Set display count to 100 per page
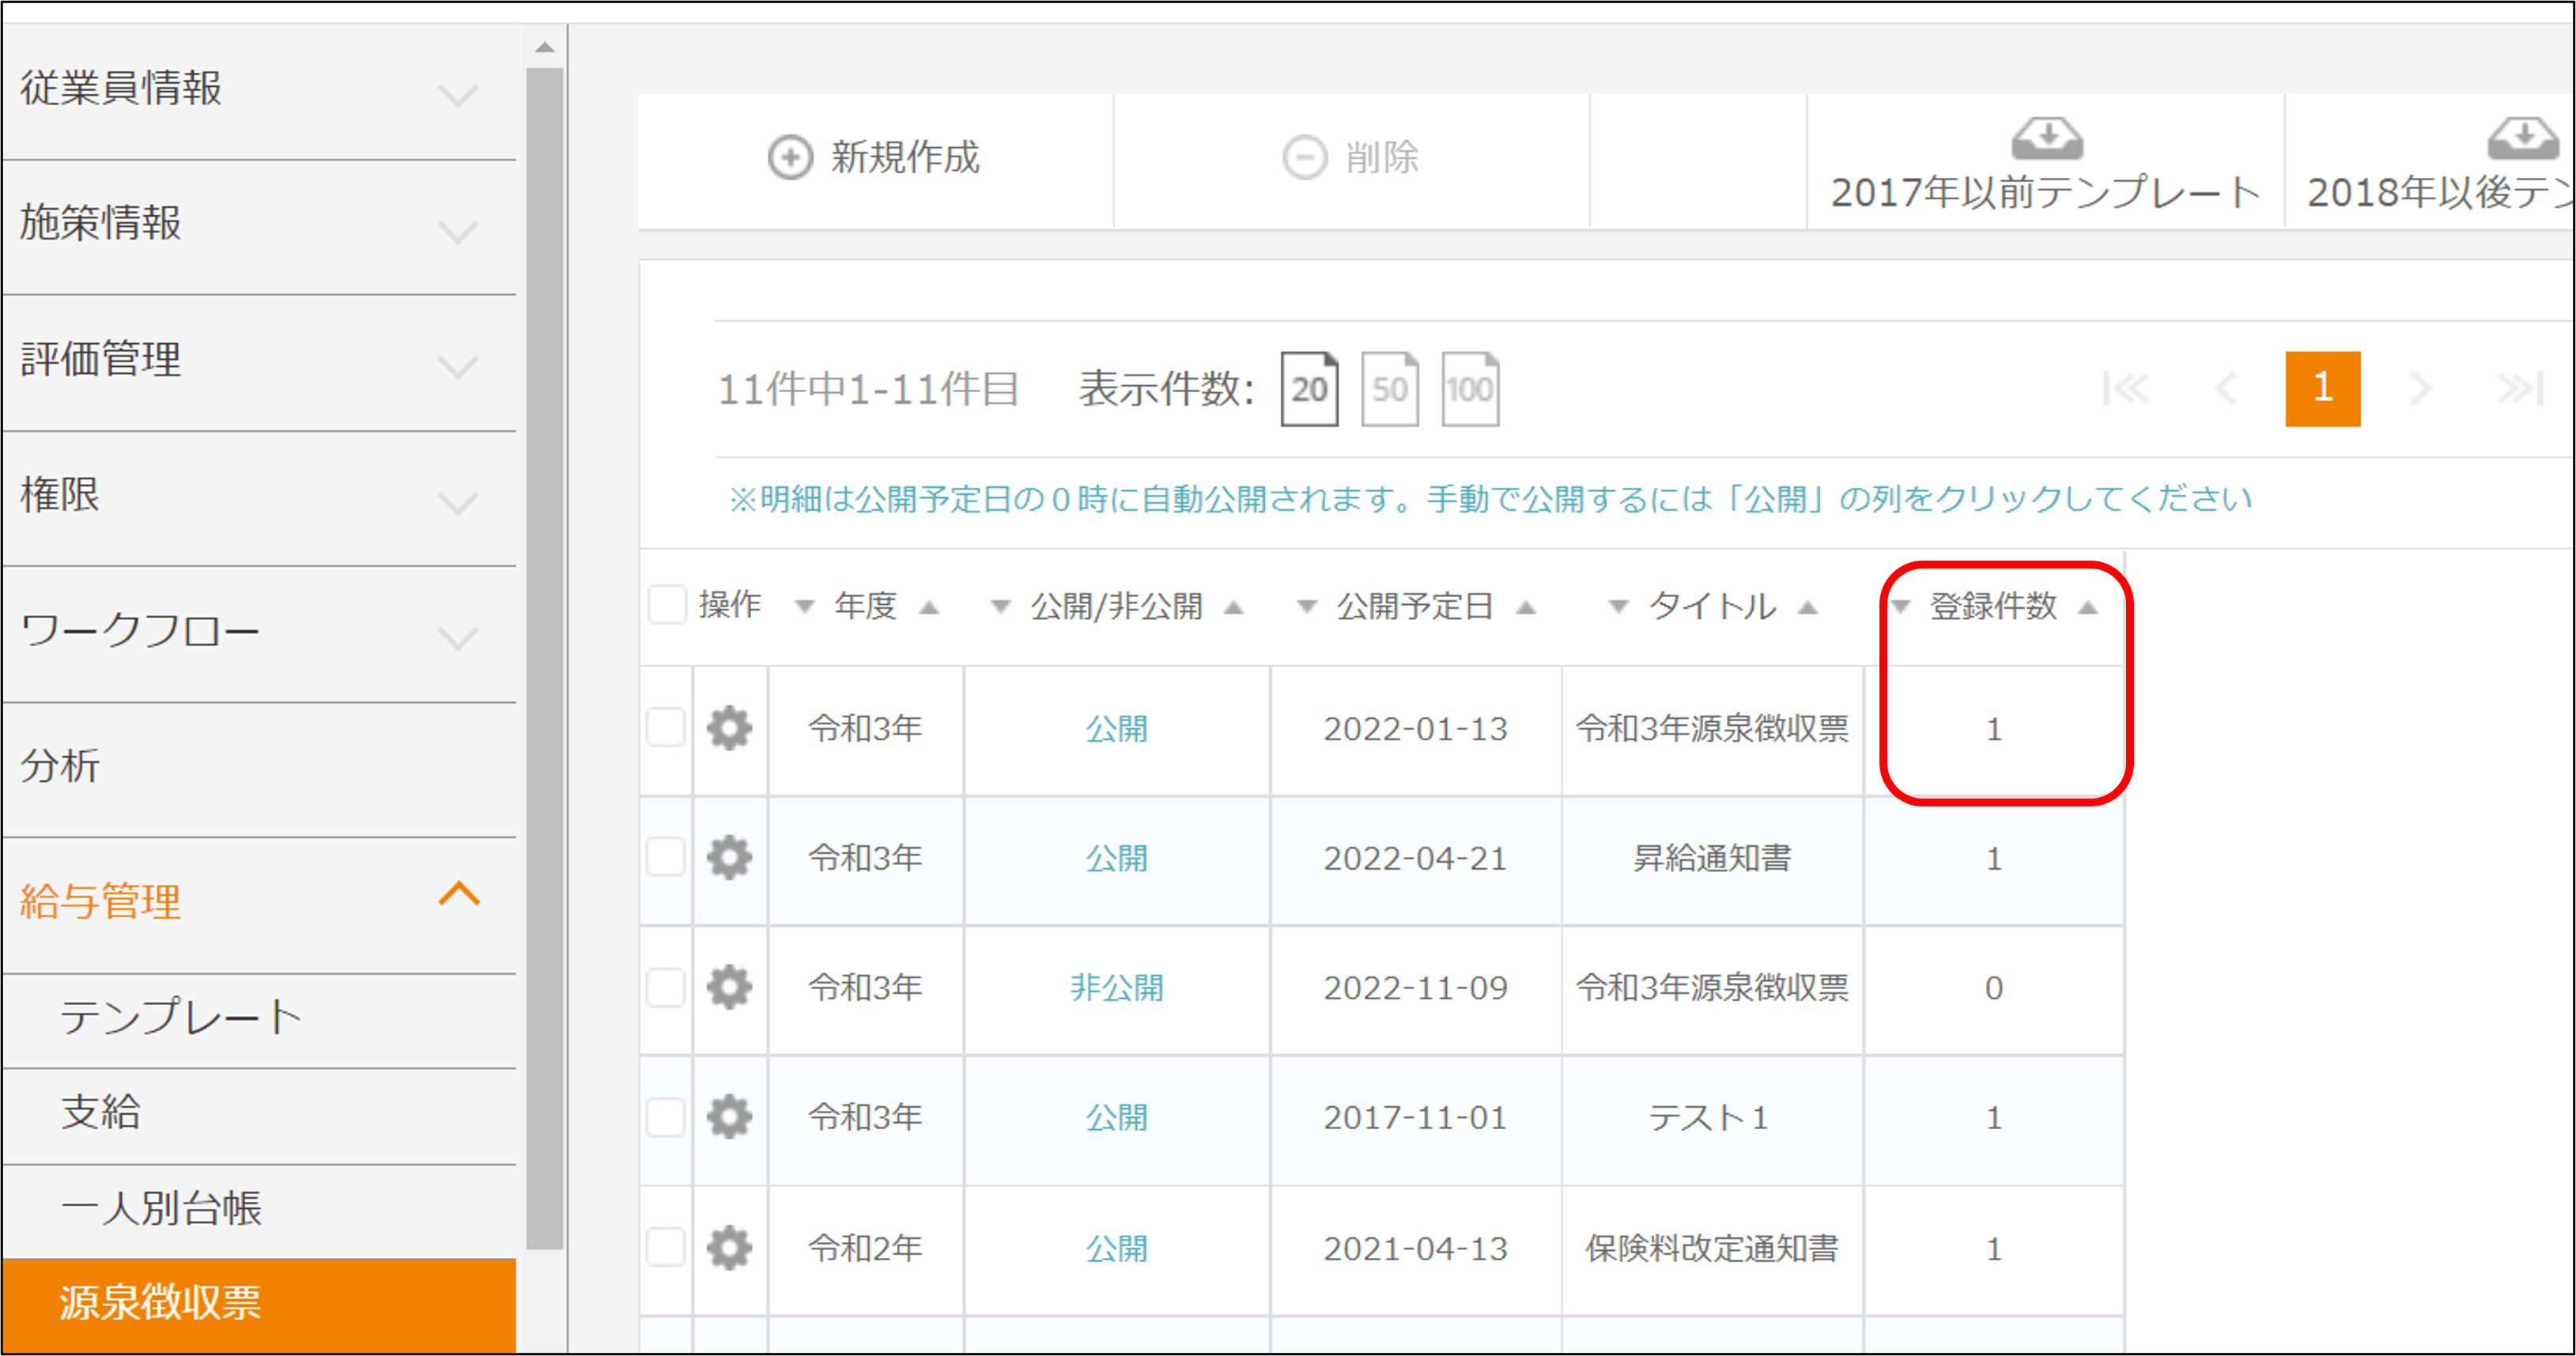2576x1356 pixels. click(x=1469, y=389)
